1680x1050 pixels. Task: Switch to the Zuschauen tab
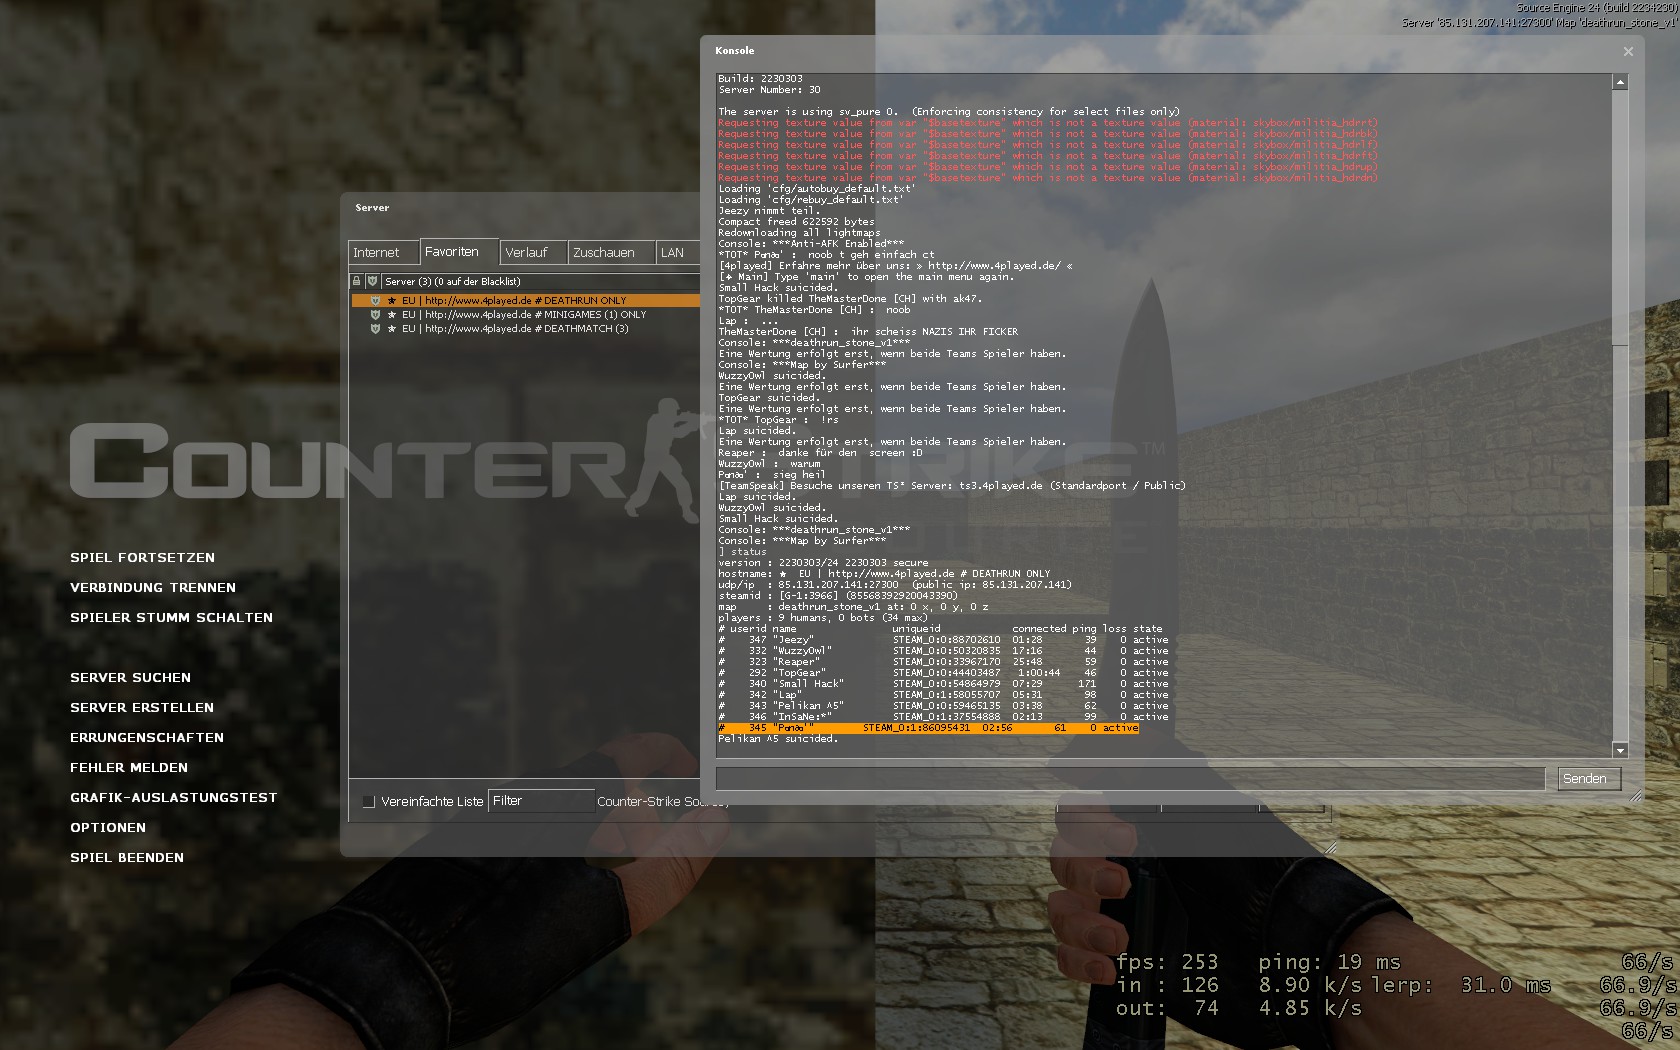tap(612, 253)
